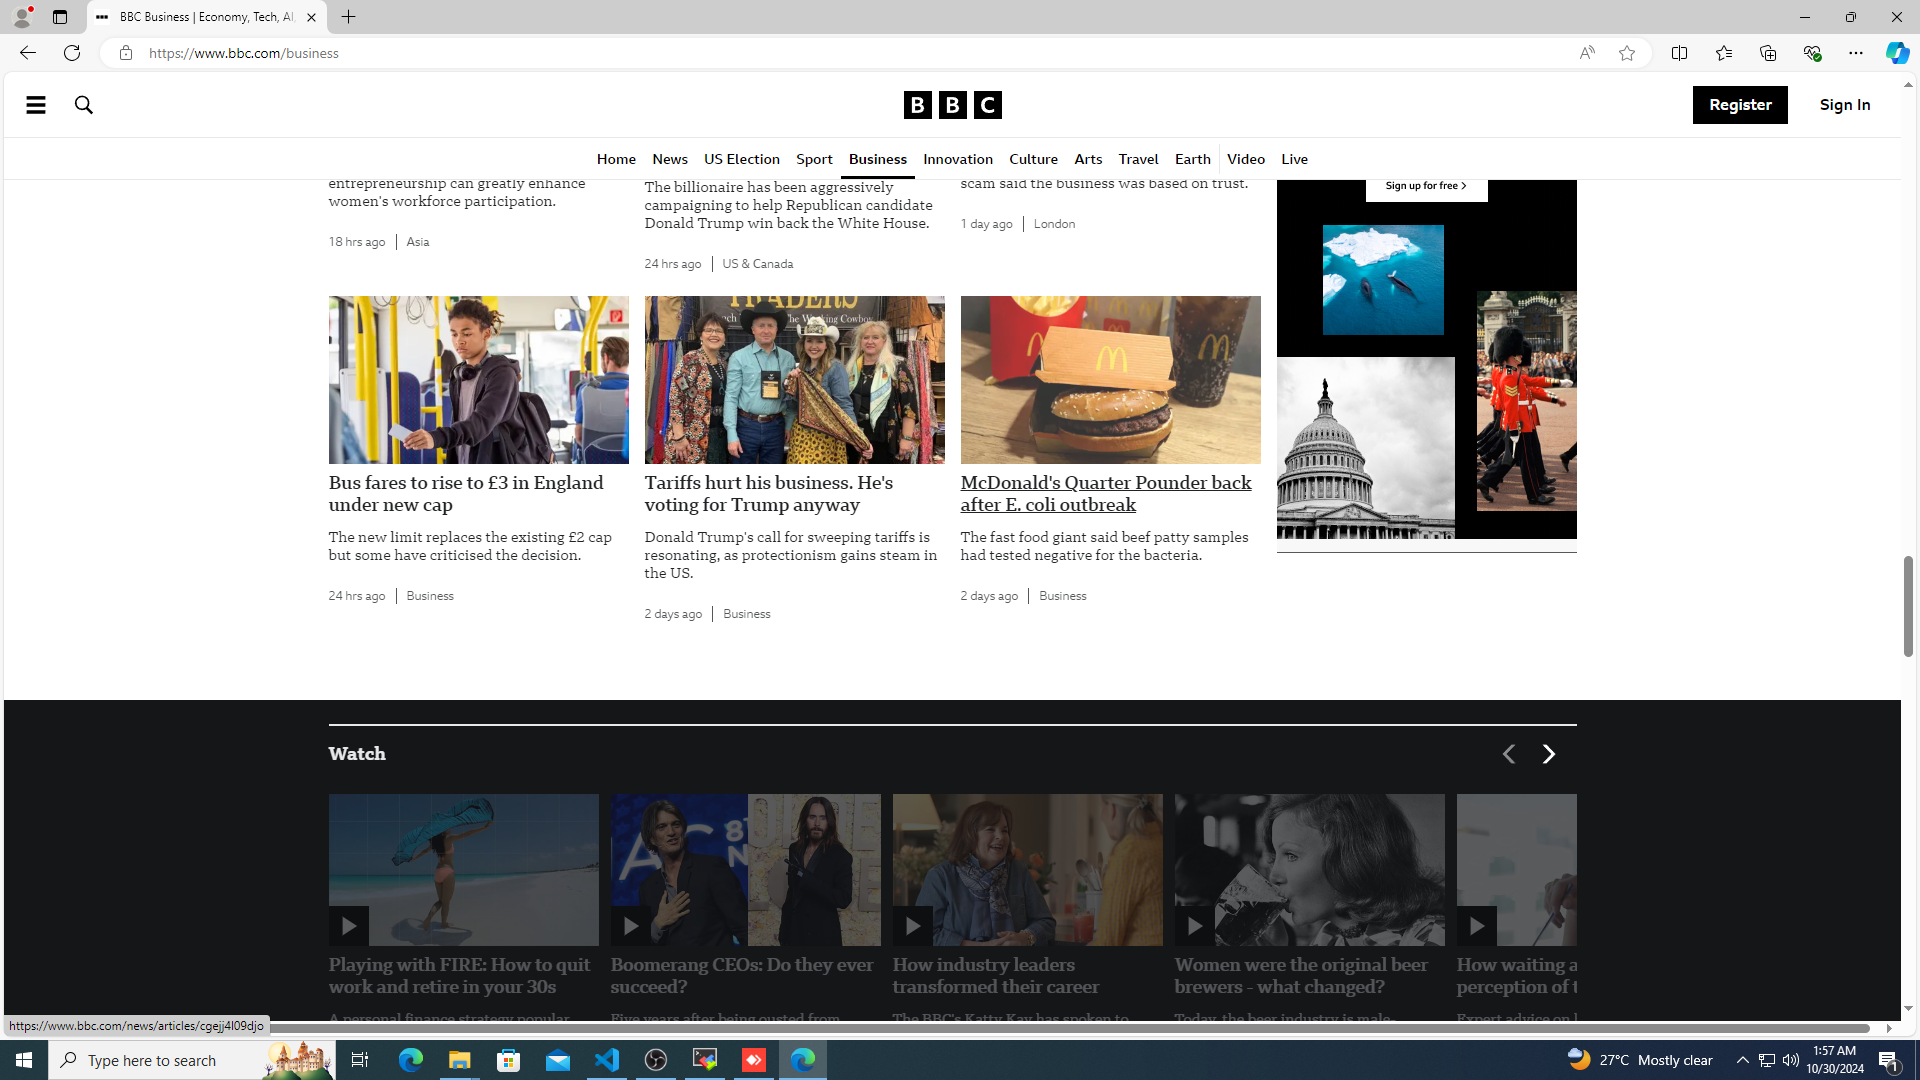Click the bus passenger thumbnail
The height and width of the screenshot is (1080, 1920).
[478, 380]
